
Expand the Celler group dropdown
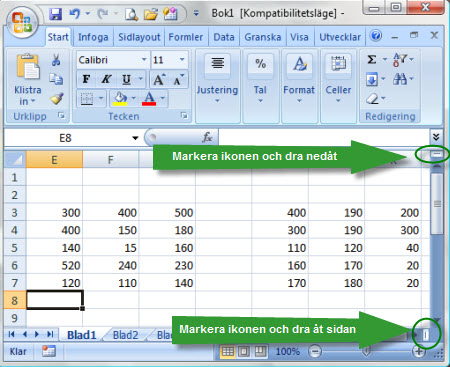(338, 101)
